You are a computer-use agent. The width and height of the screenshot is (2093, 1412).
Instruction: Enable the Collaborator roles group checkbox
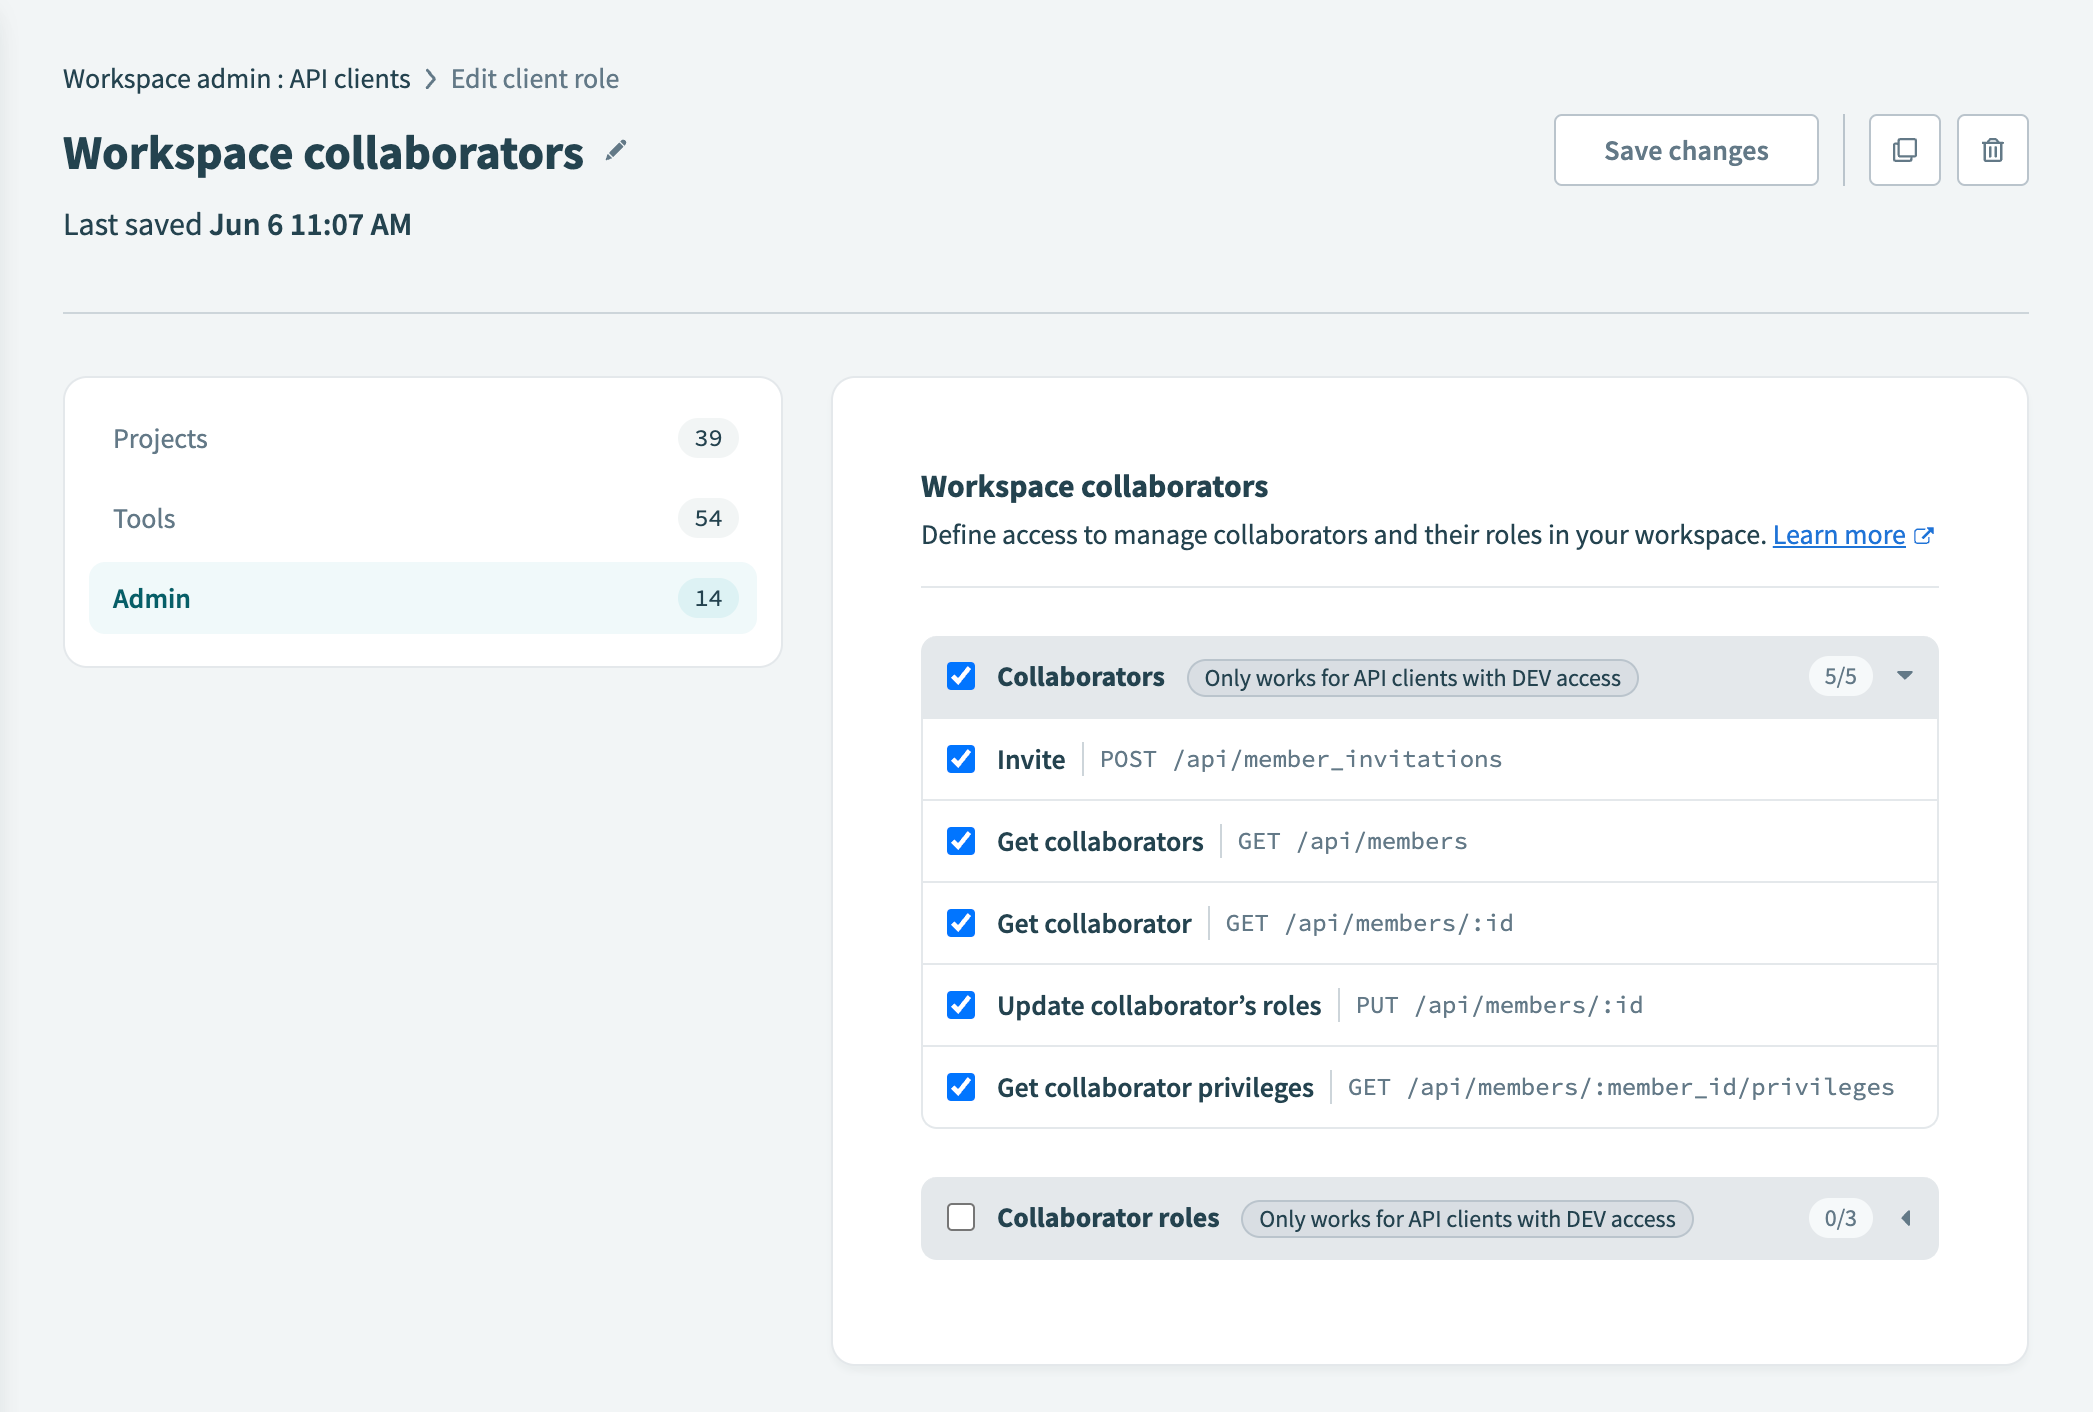pos(960,1218)
